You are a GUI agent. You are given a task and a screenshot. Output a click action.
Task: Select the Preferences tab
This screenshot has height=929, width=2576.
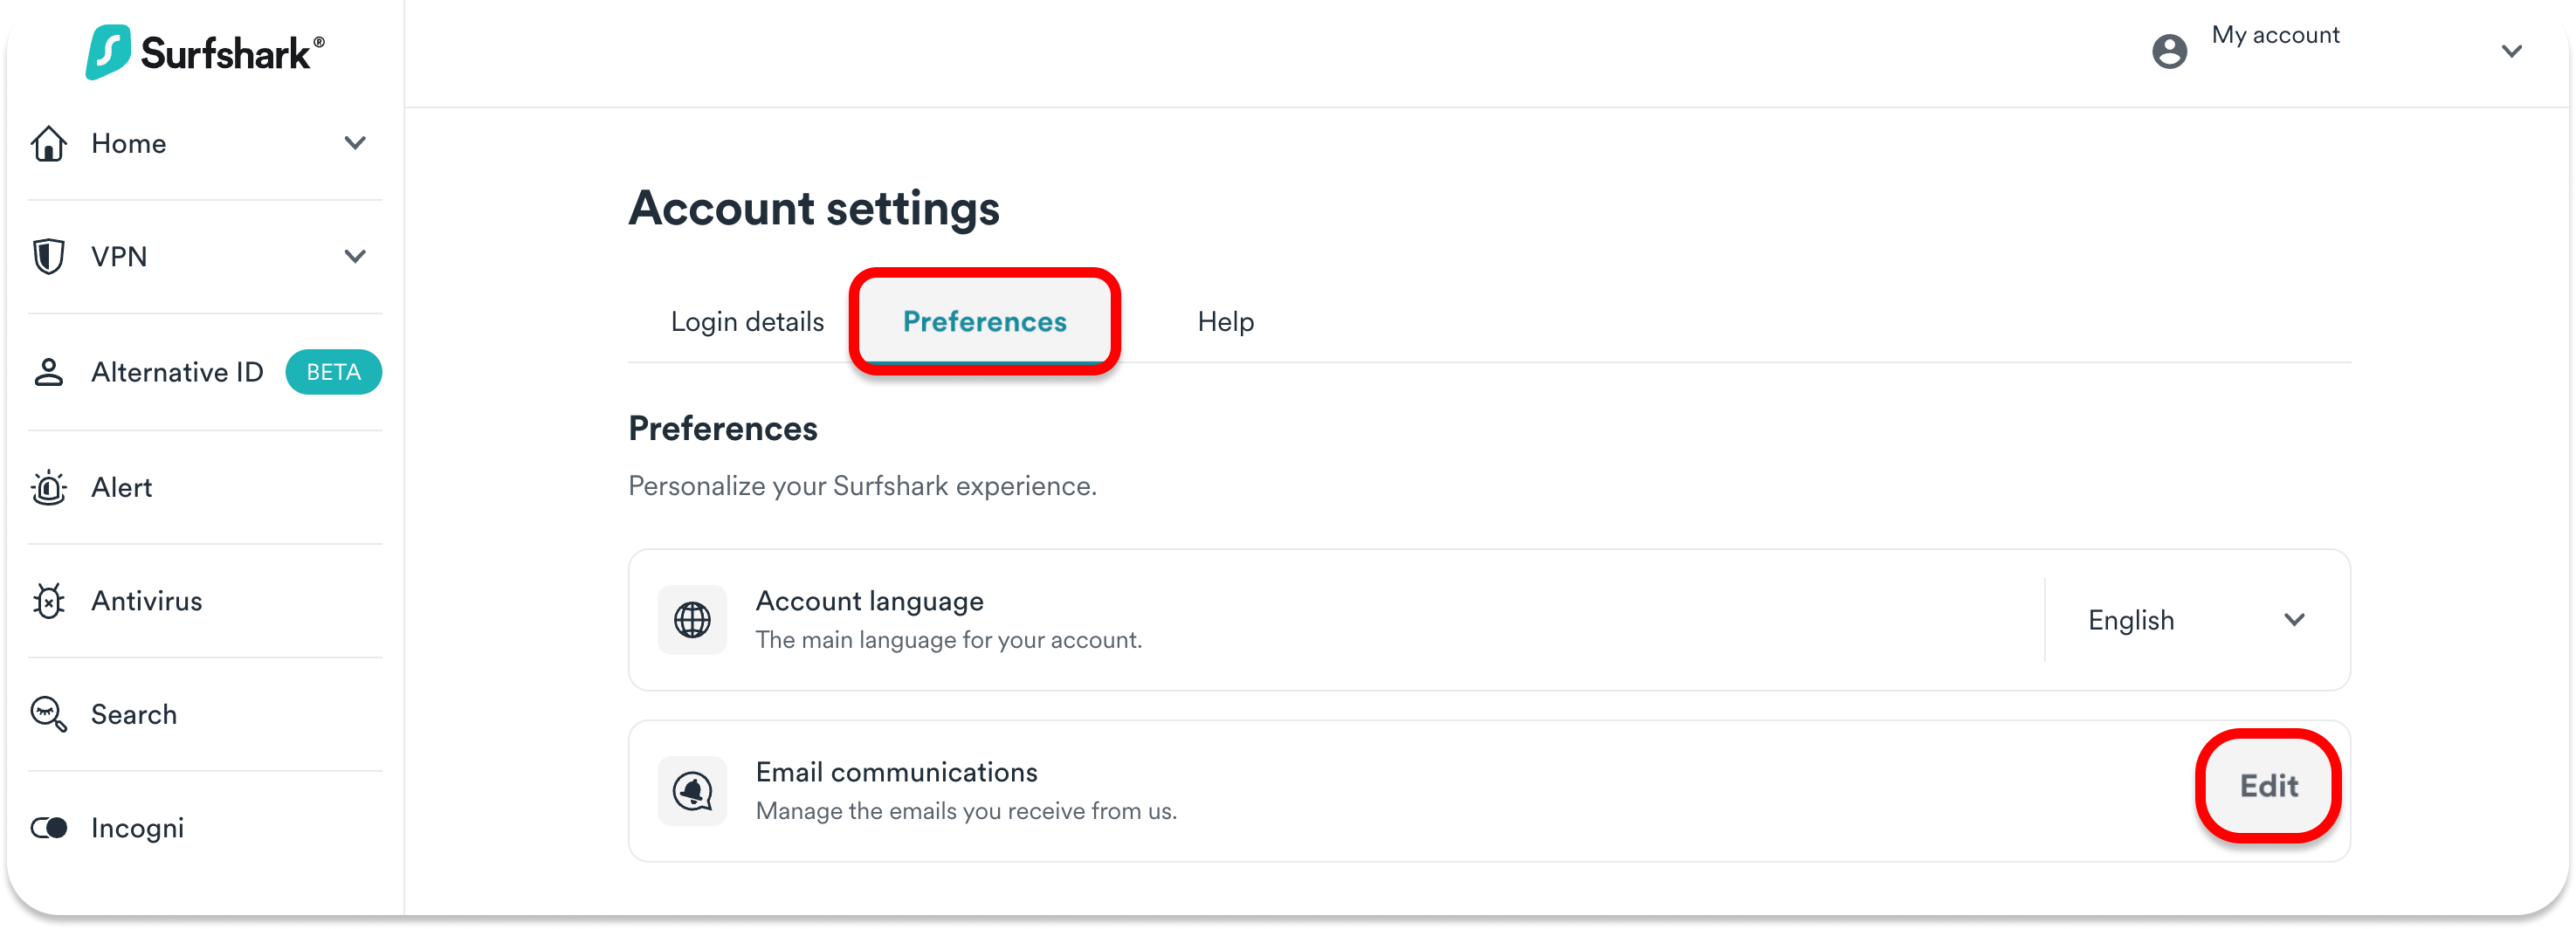tap(984, 322)
